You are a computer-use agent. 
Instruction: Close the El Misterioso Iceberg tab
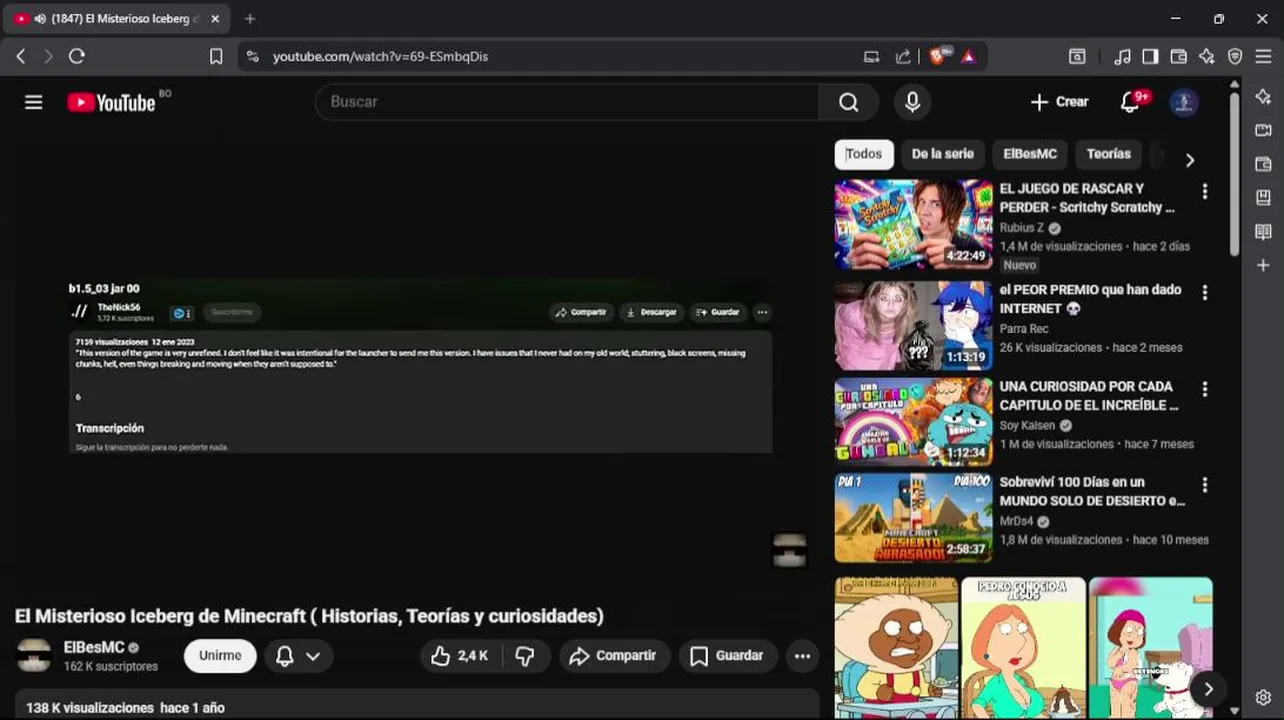(x=215, y=19)
